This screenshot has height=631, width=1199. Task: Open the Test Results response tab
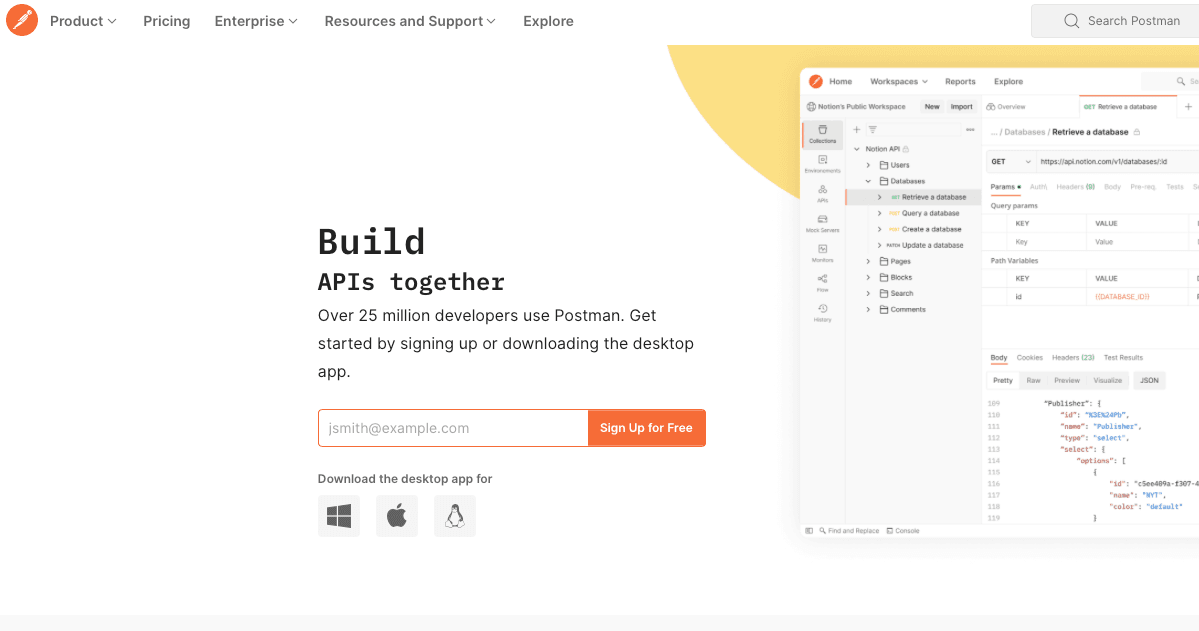(1123, 358)
